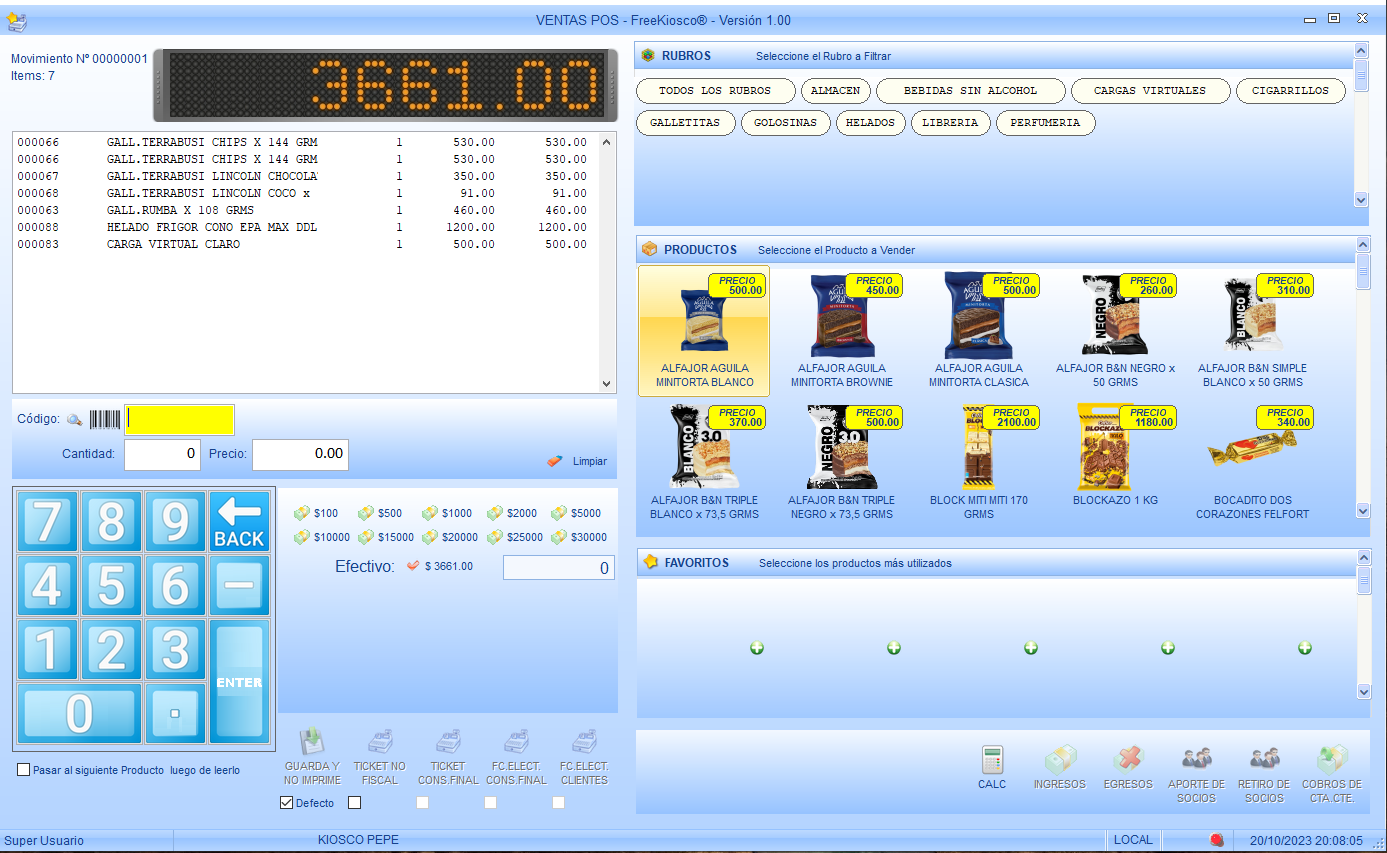Tap the 0 key on the keypad
This screenshot has width=1387, height=853.
tap(79, 714)
